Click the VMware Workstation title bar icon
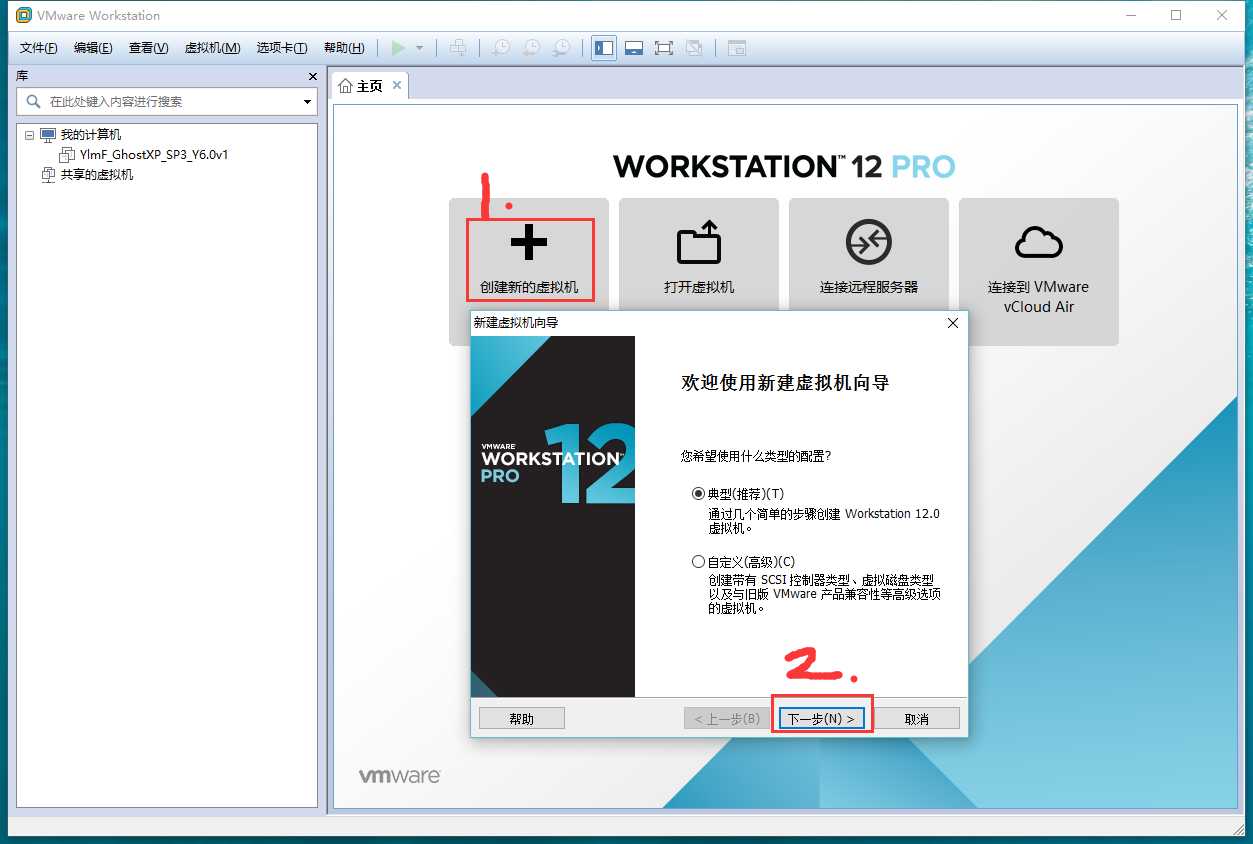Viewport: 1253px width, 844px height. 23,16
